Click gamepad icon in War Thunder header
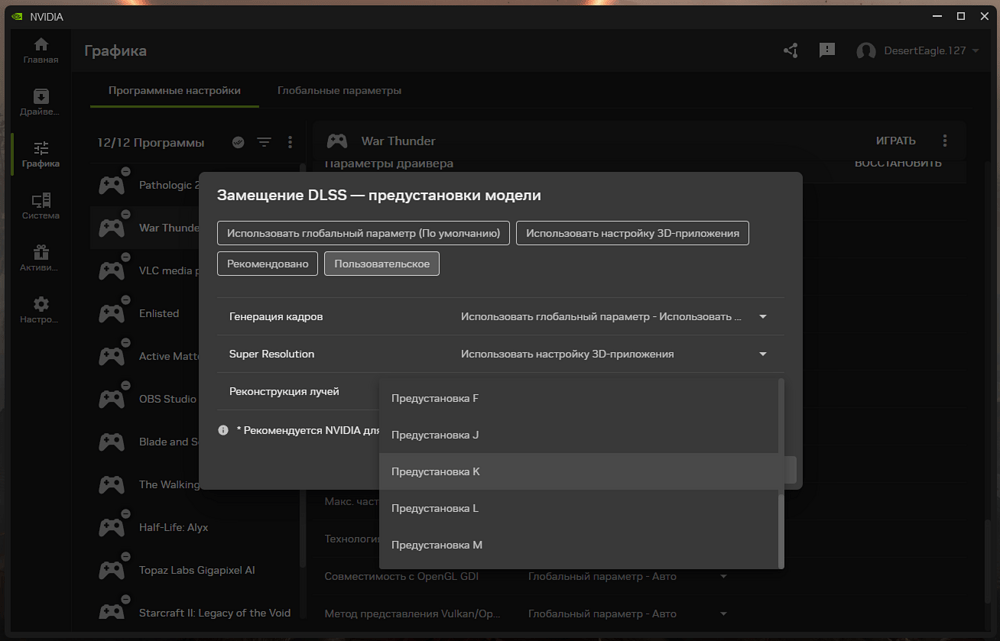Image resolution: width=1000 pixels, height=641 pixels. click(337, 140)
